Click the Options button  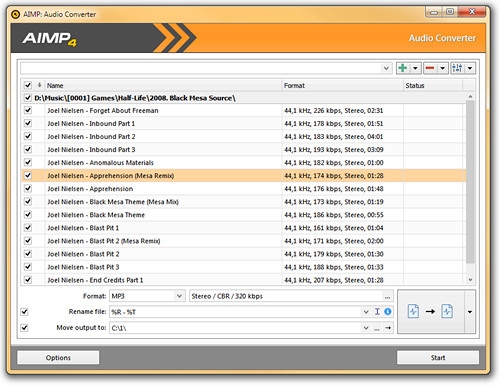58,358
